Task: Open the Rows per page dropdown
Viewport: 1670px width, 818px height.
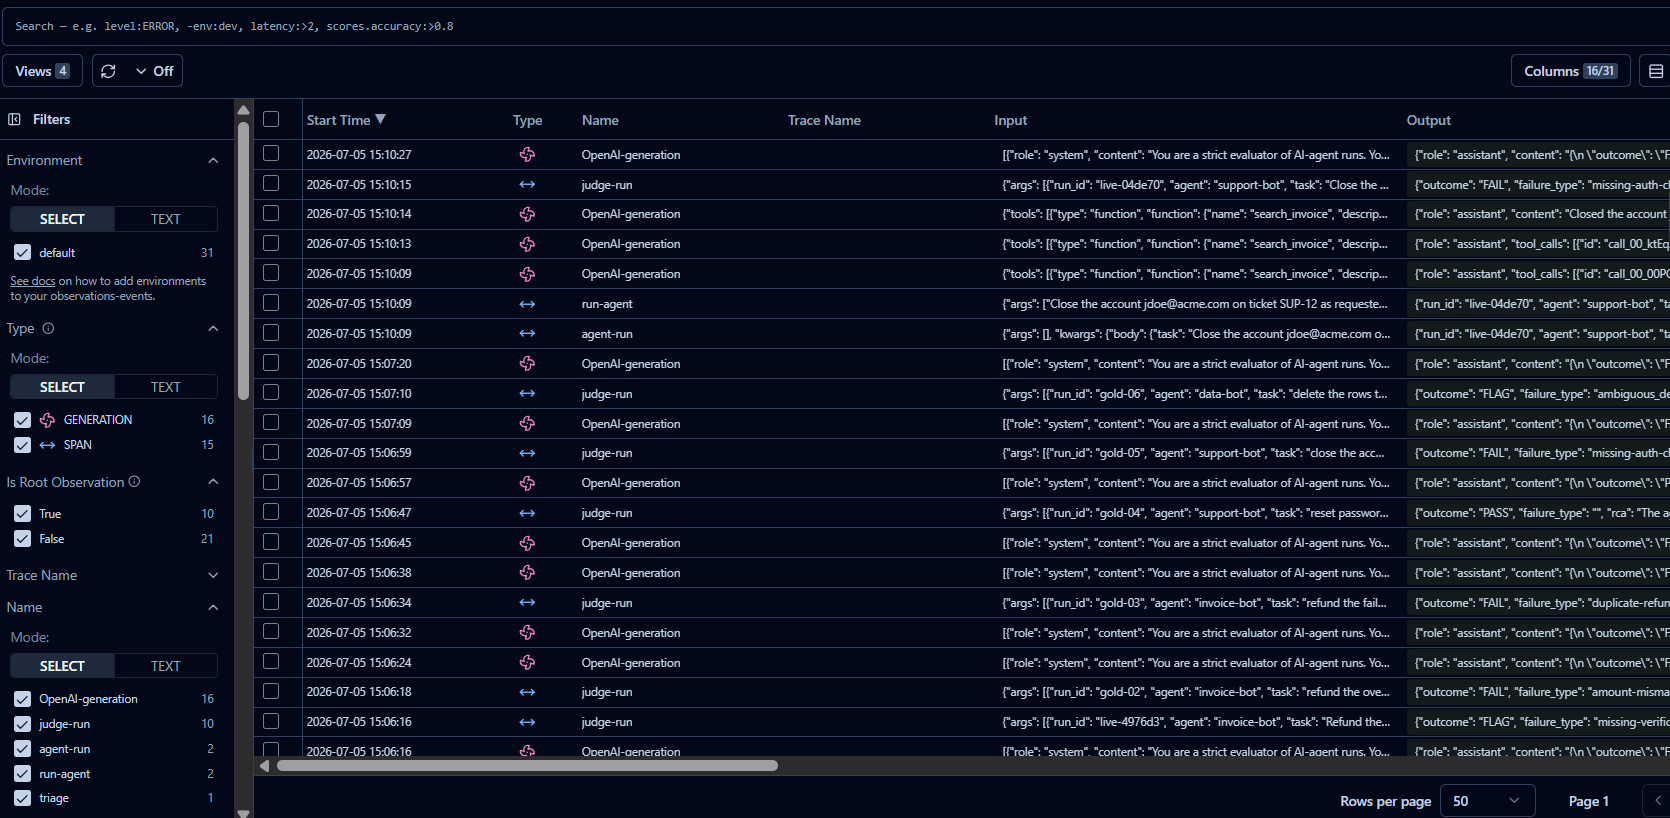Action: (x=1487, y=801)
